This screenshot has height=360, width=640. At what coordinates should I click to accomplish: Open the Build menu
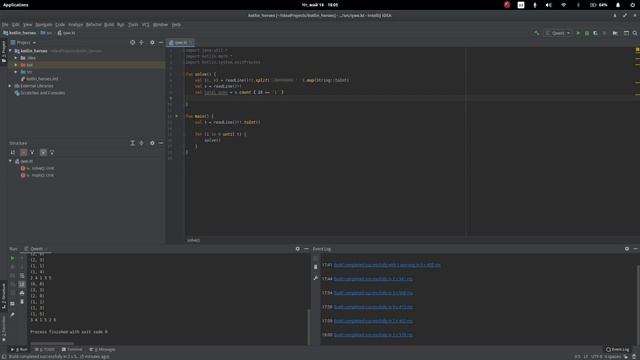[x=109, y=24]
